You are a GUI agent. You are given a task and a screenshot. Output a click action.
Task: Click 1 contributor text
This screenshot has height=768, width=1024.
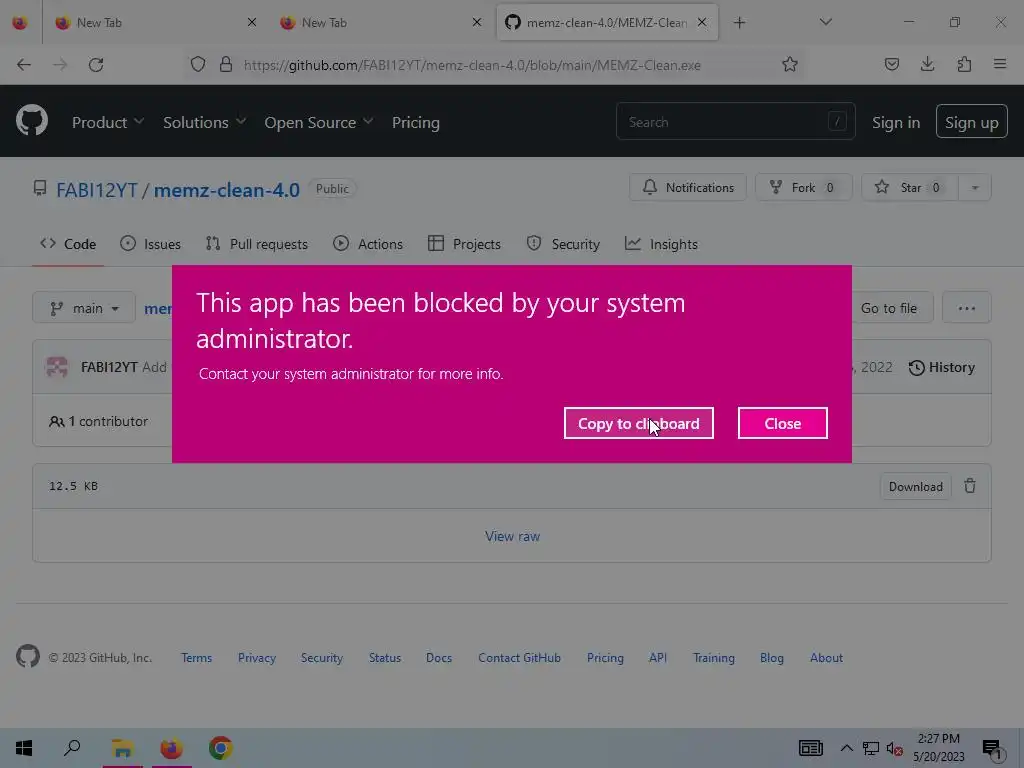[x=99, y=421]
